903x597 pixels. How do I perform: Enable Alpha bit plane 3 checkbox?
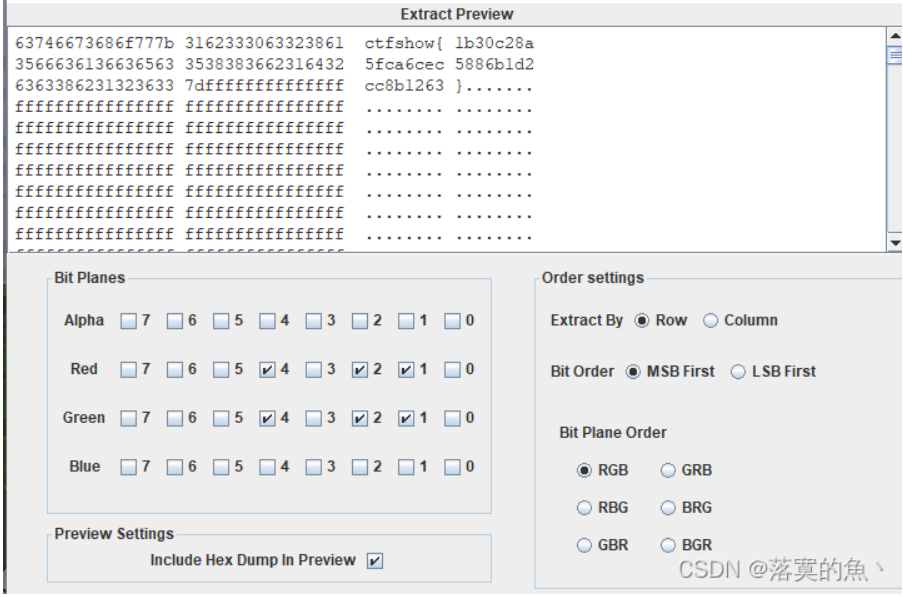314,321
